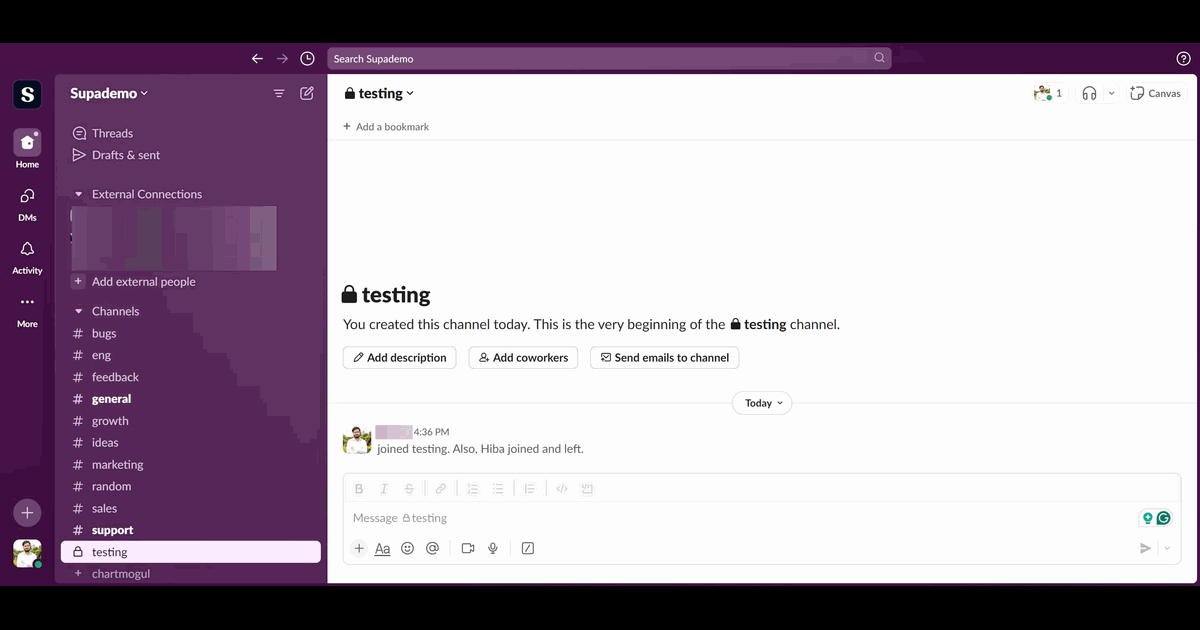
Task: Open the support channel
Action: click(190, 530)
